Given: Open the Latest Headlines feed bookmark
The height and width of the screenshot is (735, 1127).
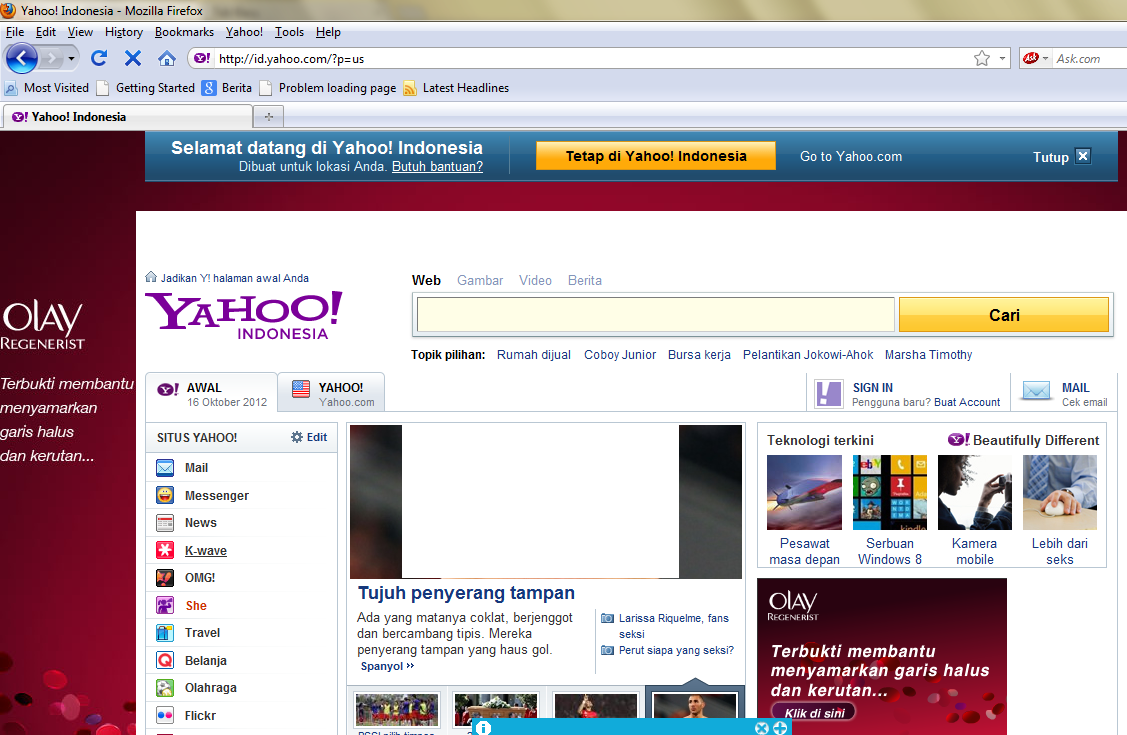Looking at the screenshot, I should (456, 88).
